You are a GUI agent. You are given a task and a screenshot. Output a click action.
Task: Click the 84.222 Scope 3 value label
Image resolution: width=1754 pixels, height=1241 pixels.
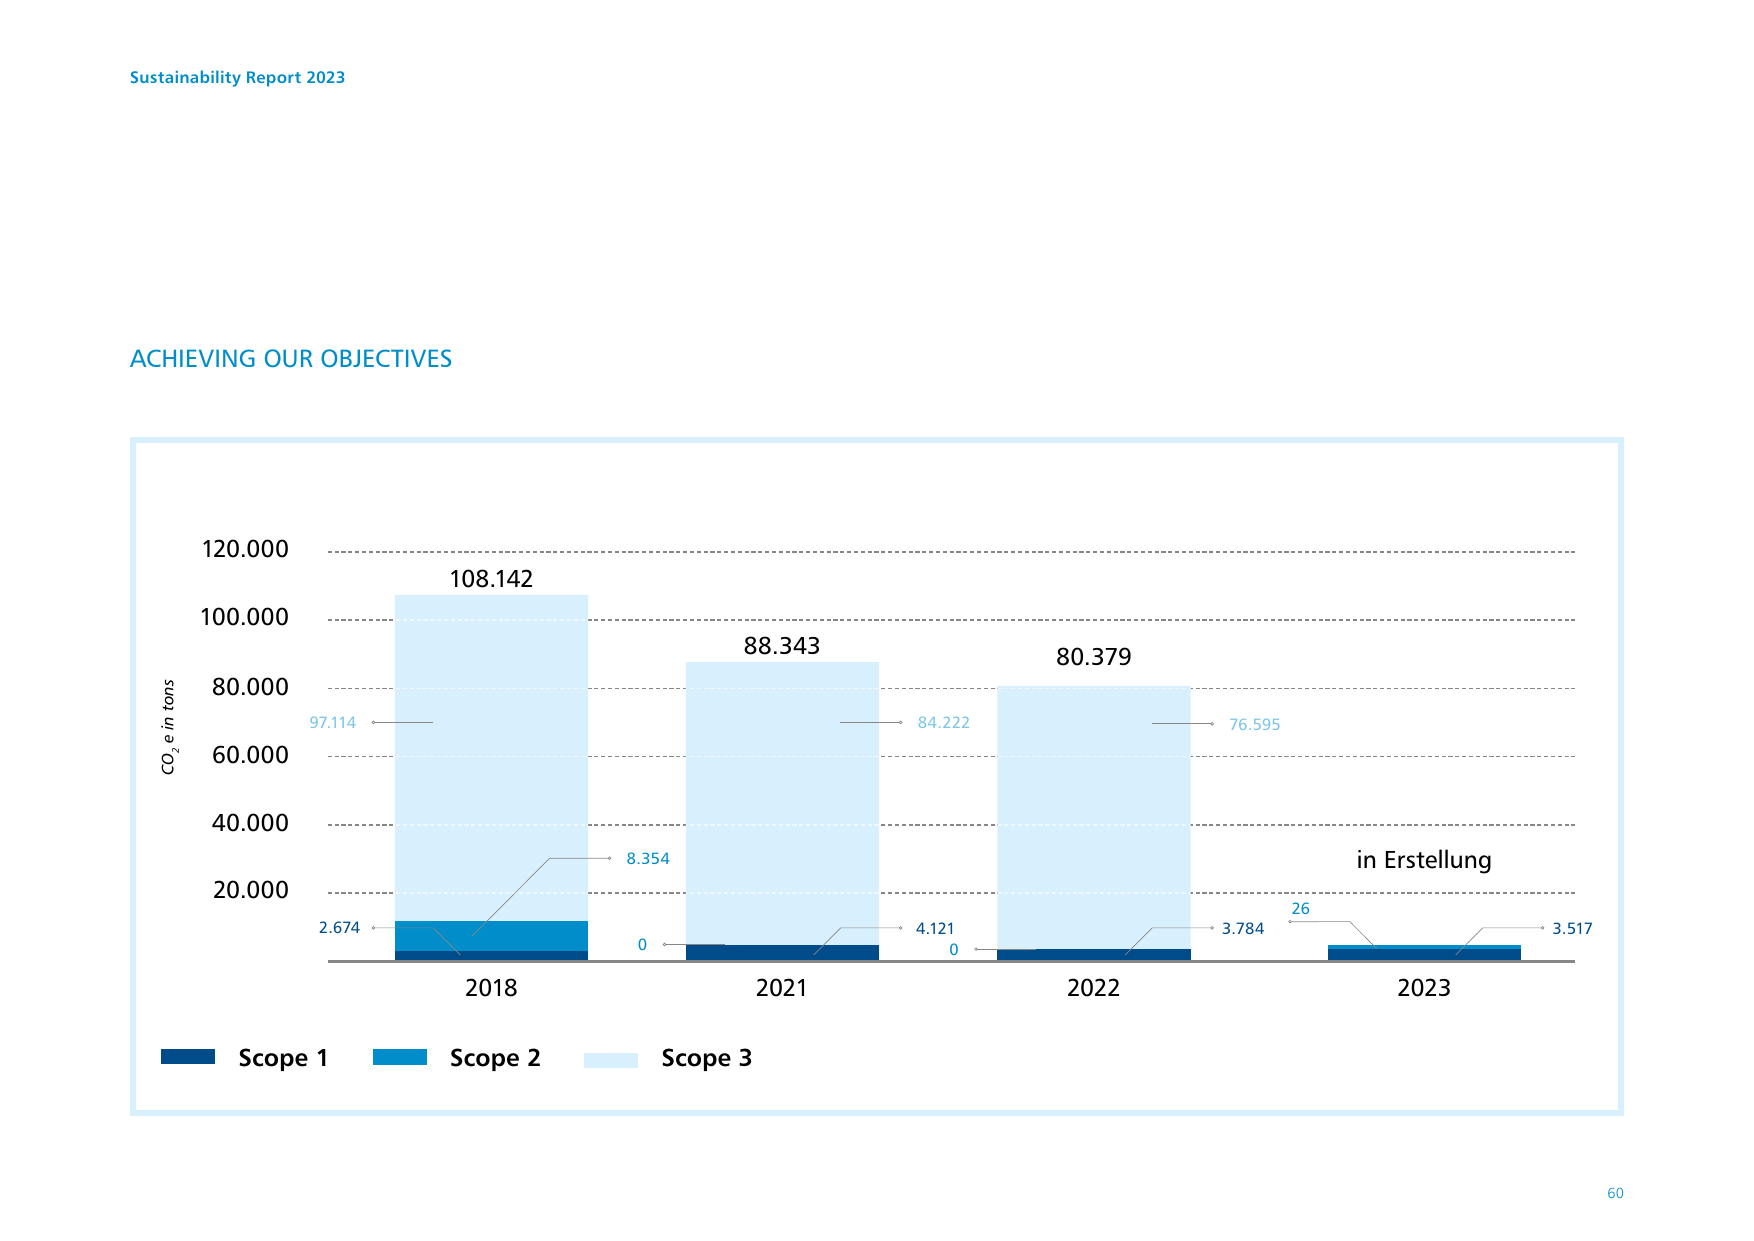(944, 722)
